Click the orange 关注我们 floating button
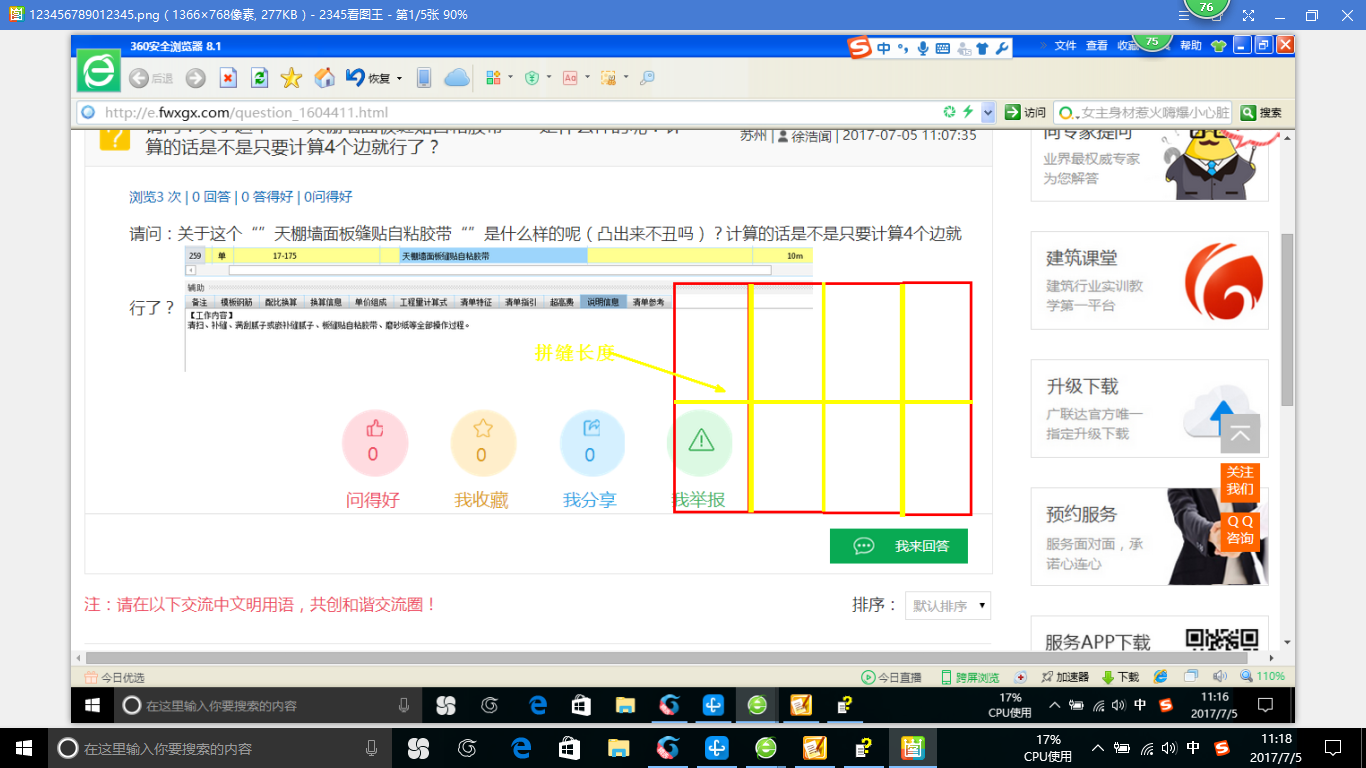 [1240, 481]
